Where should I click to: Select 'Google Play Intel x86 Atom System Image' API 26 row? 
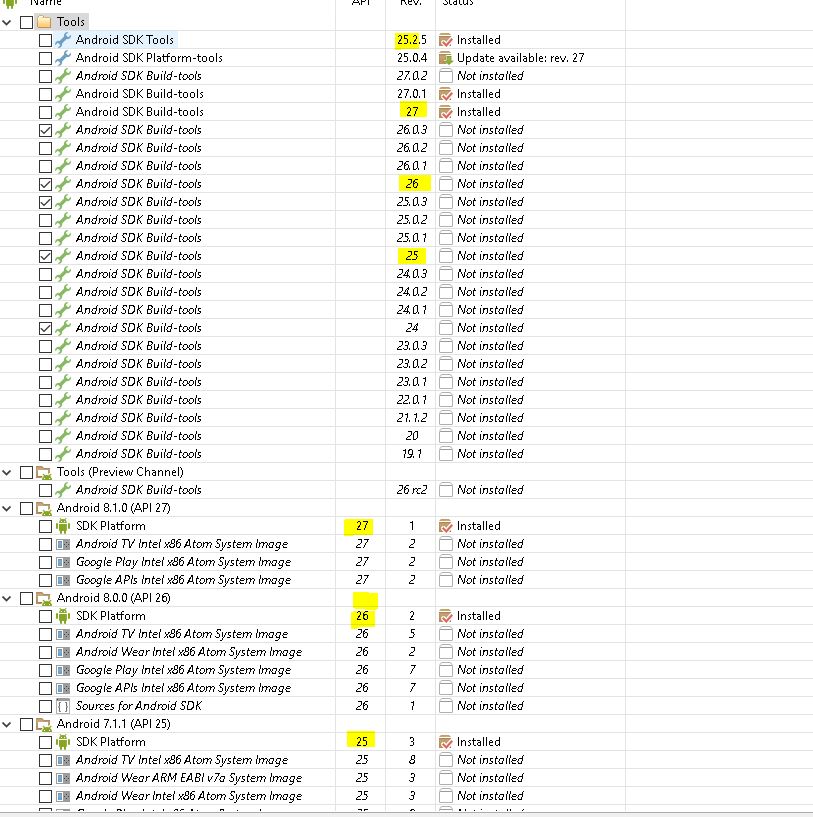pyautogui.click(x=183, y=671)
